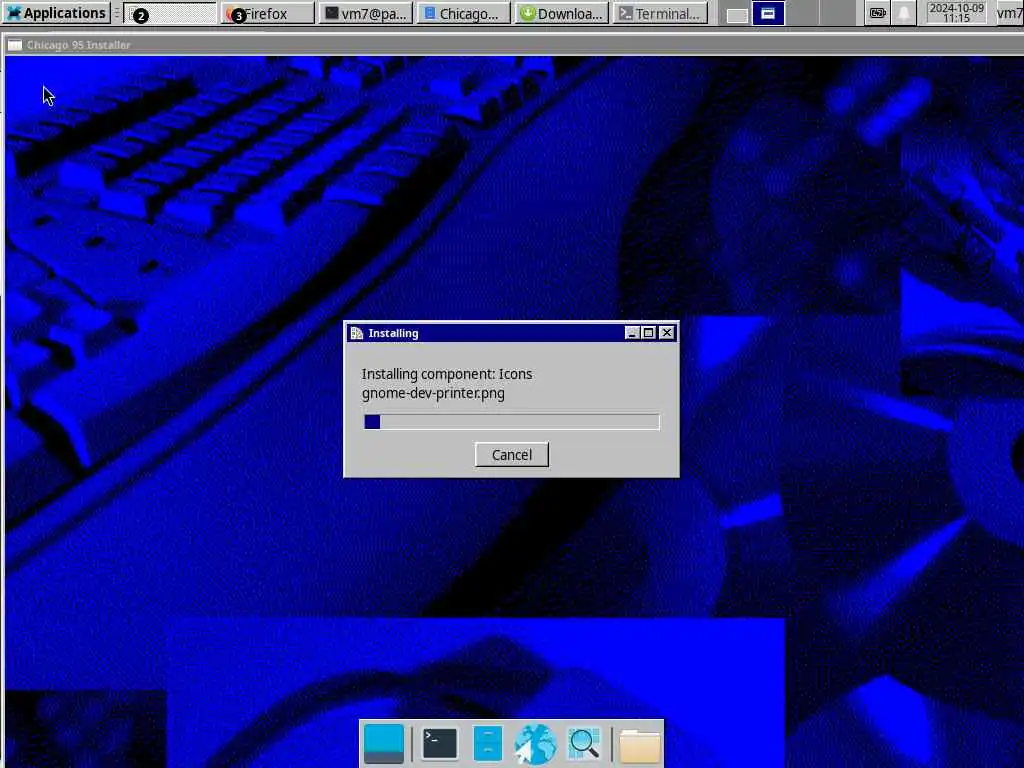Switch to the vm7@pa... terminal taskbar entry

pos(366,13)
